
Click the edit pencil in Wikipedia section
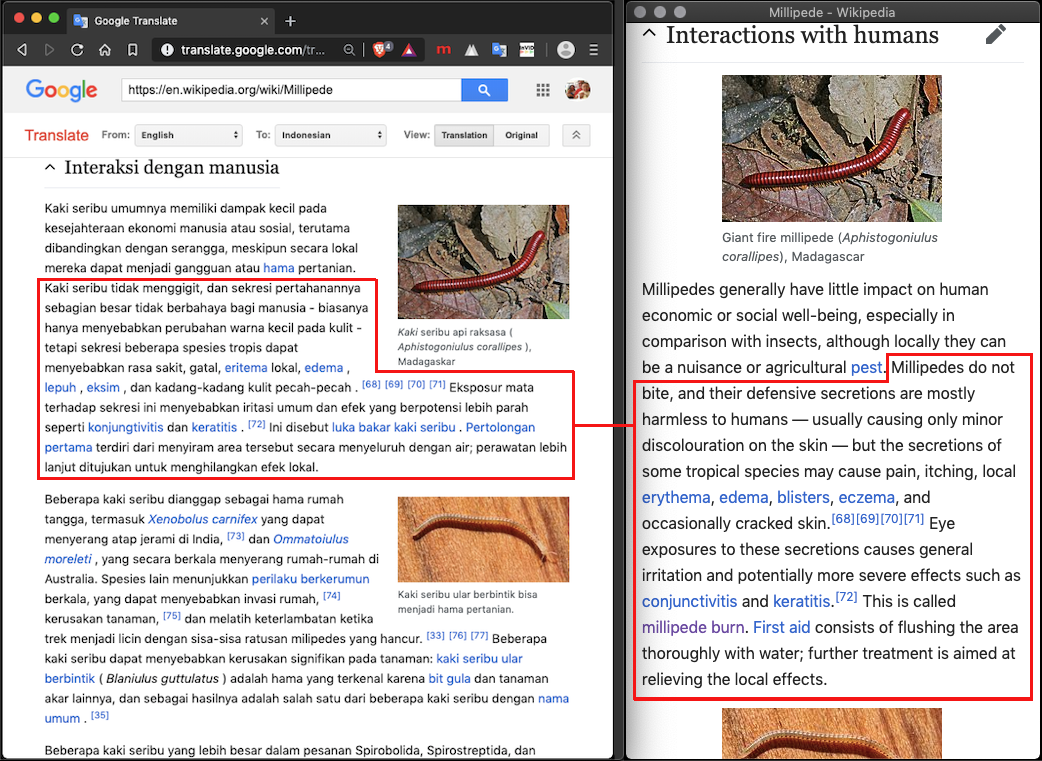tap(995, 35)
